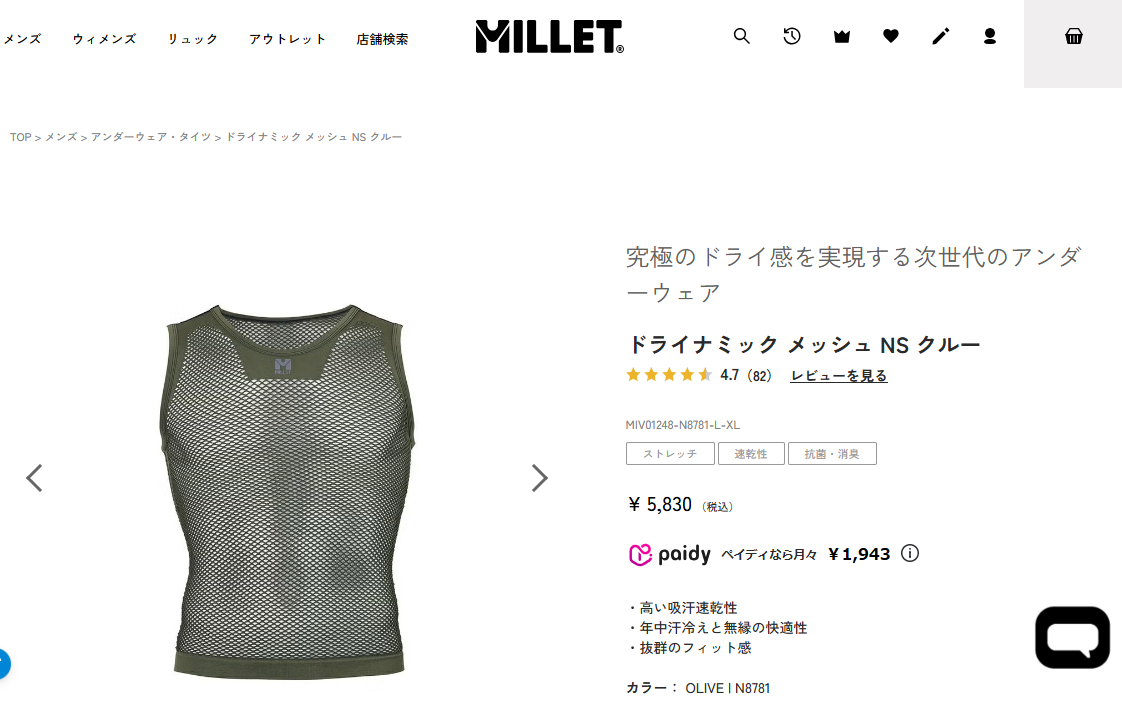Open the メンズ menu
Viewport: 1122px width, 701px height.
point(21,39)
